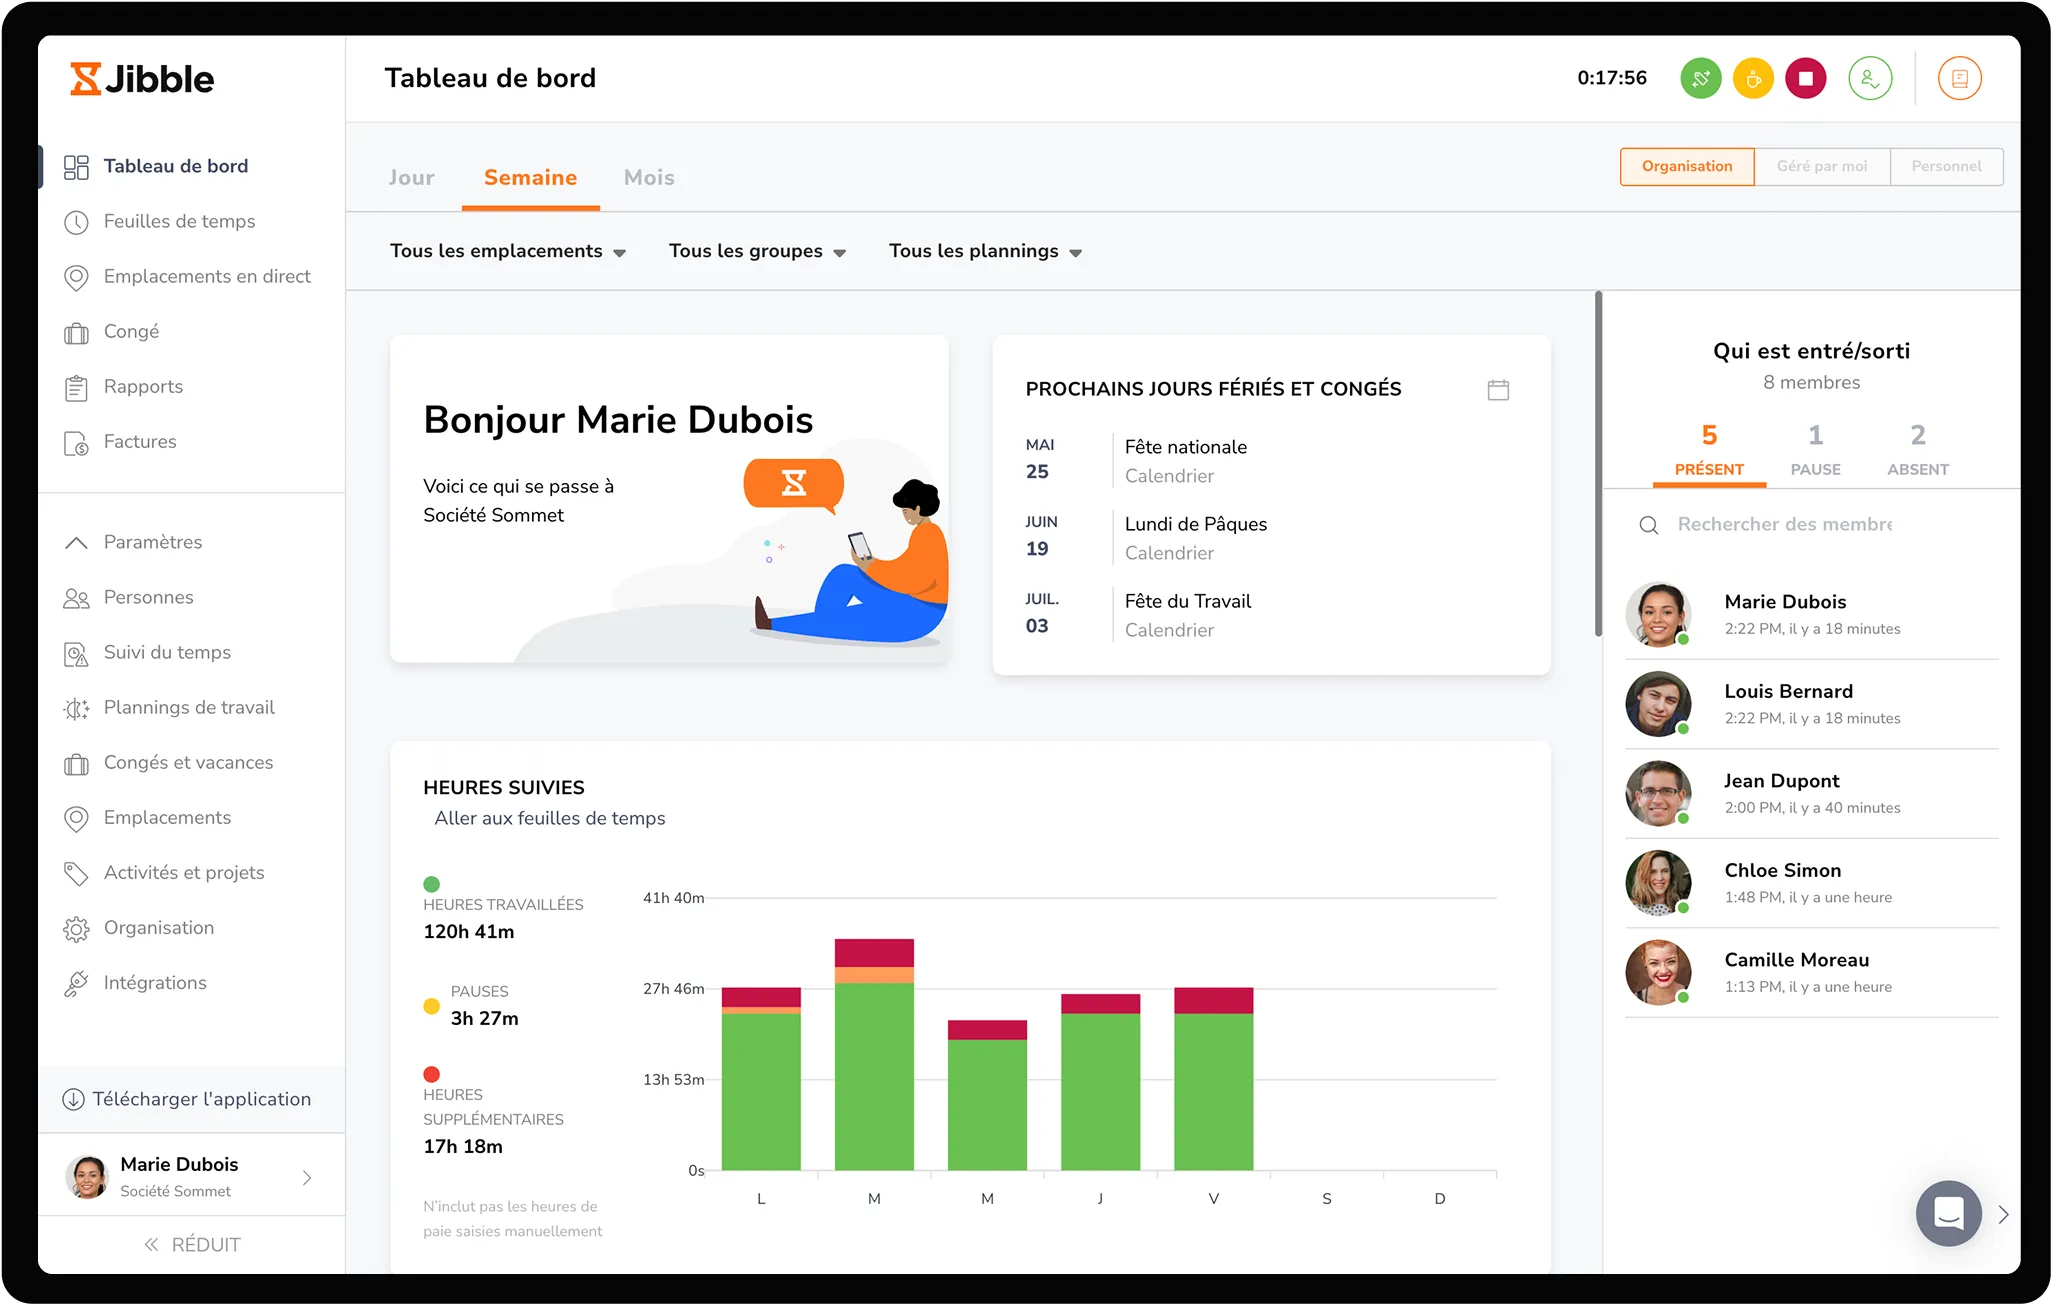The width and height of the screenshot is (2053, 1306).
Task: Open Feuilles de temps from sidebar
Action: pos(178,222)
